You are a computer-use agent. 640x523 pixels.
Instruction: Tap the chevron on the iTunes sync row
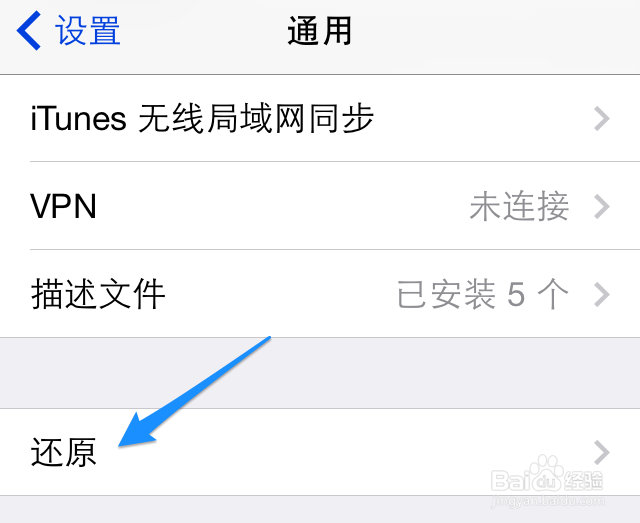click(602, 118)
